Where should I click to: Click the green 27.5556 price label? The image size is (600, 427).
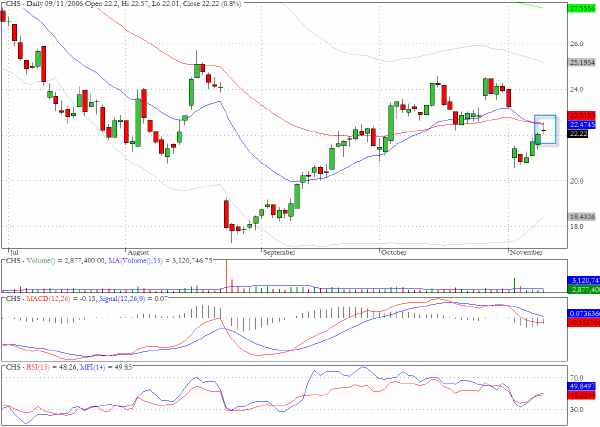(x=583, y=8)
